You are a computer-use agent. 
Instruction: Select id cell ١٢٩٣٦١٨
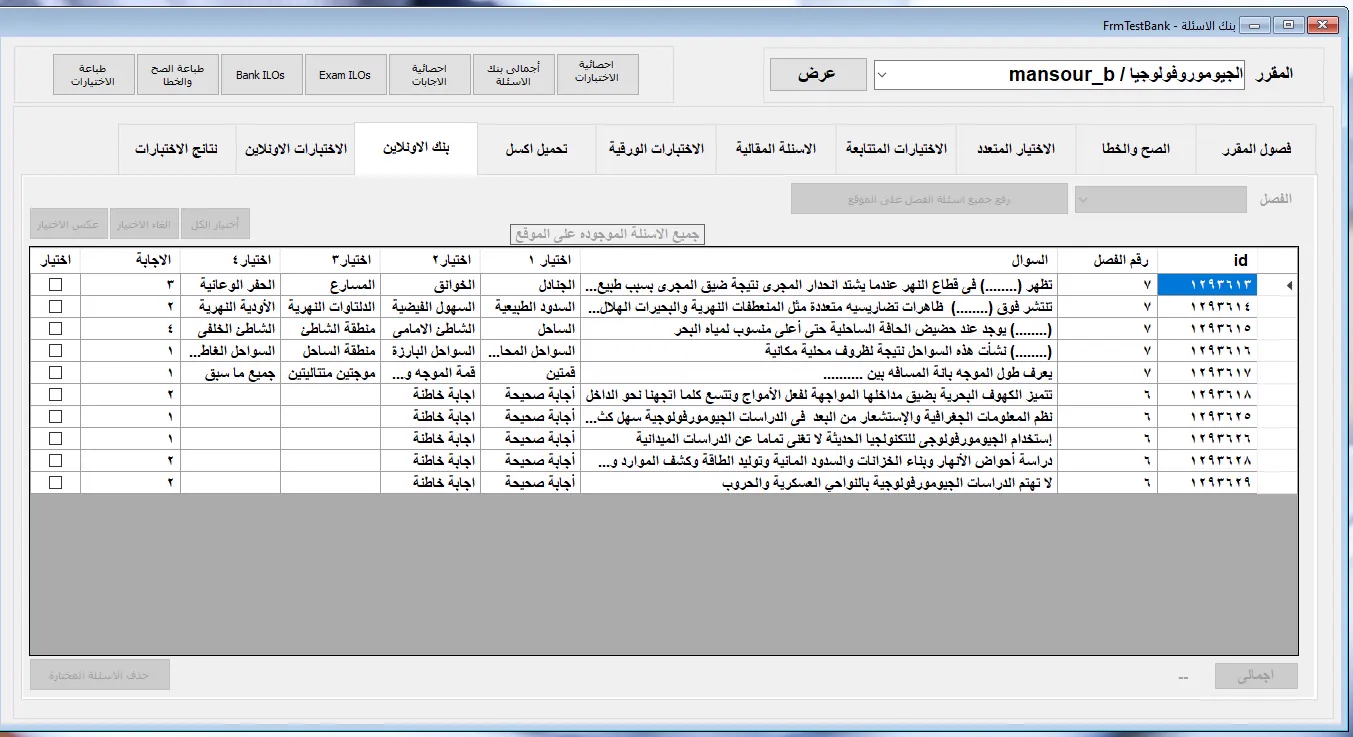point(1208,395)
